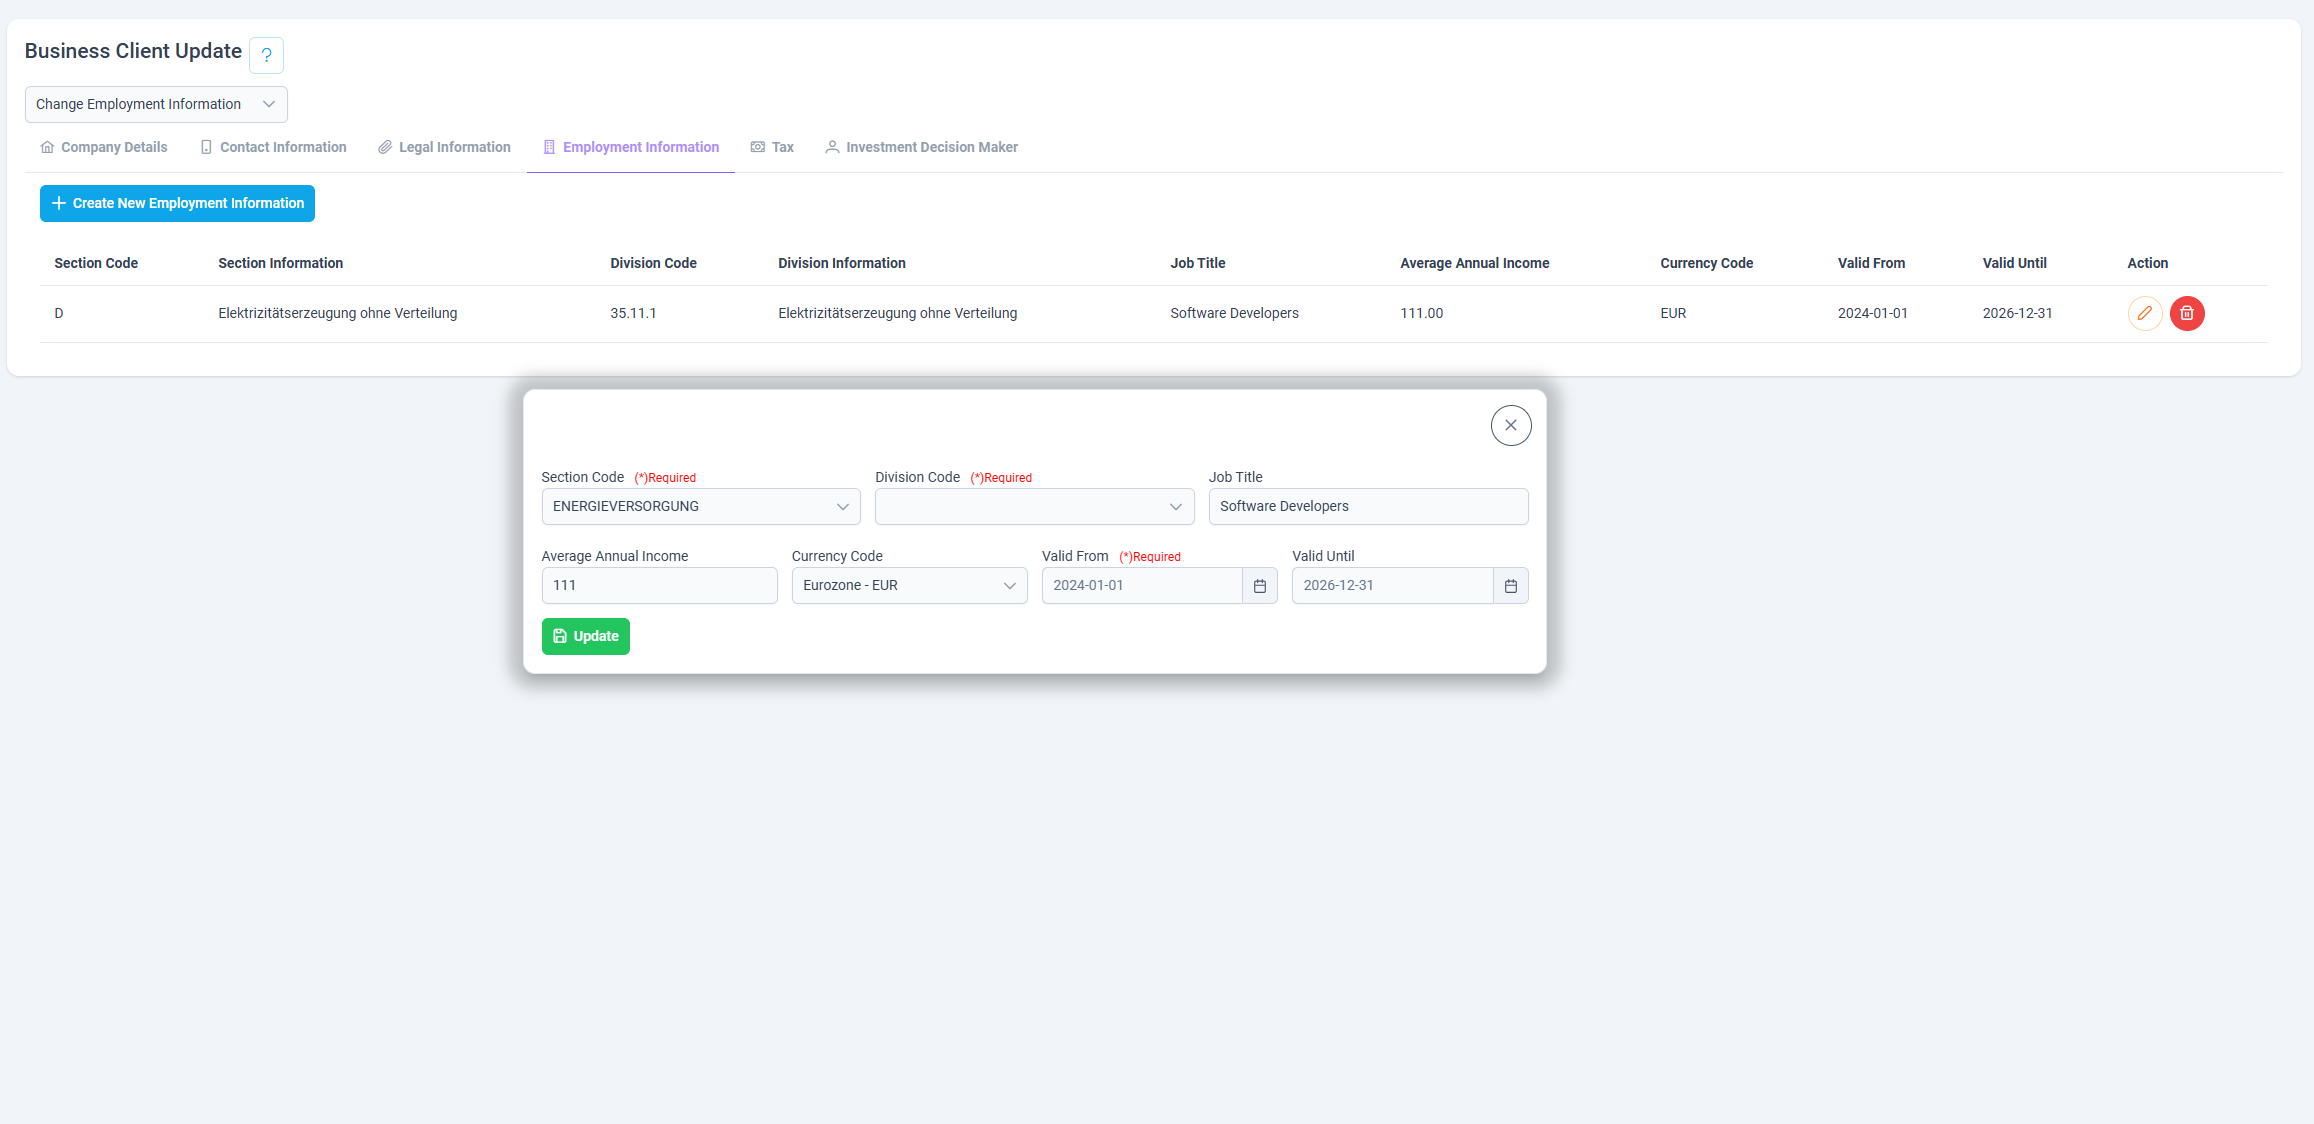Image resolution: width=2314 pixels, height=1124 pixels.
Task: Focus the Average Annual Income field
Action: coord(660,586)
